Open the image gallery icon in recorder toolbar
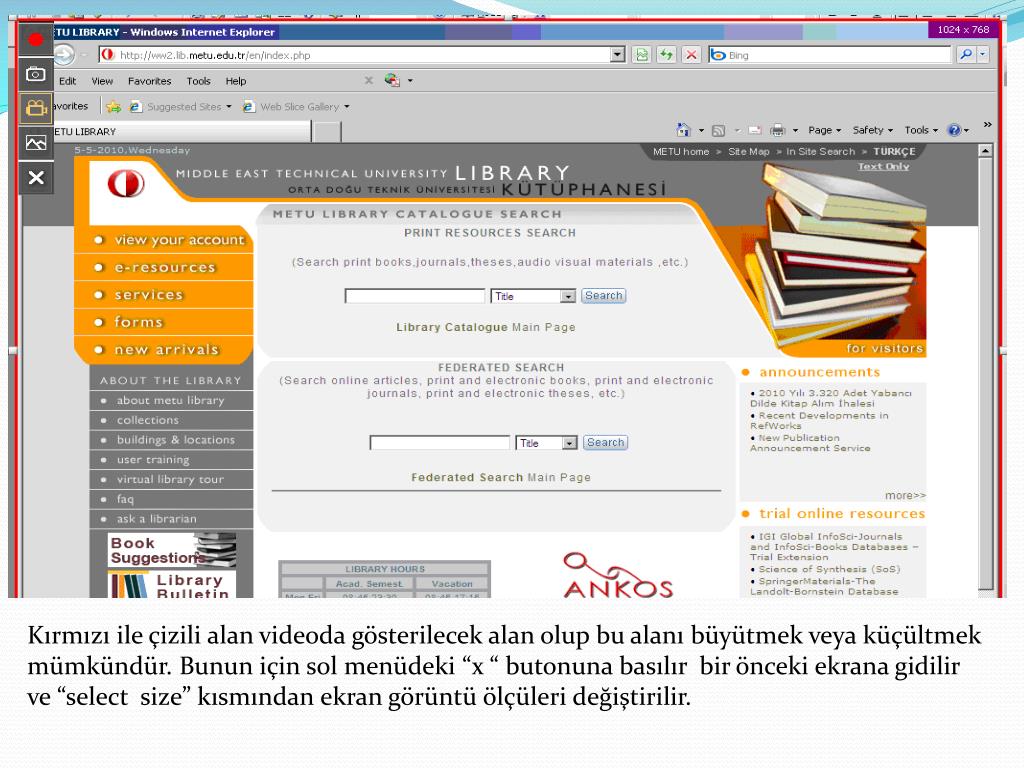 [35, 142]
